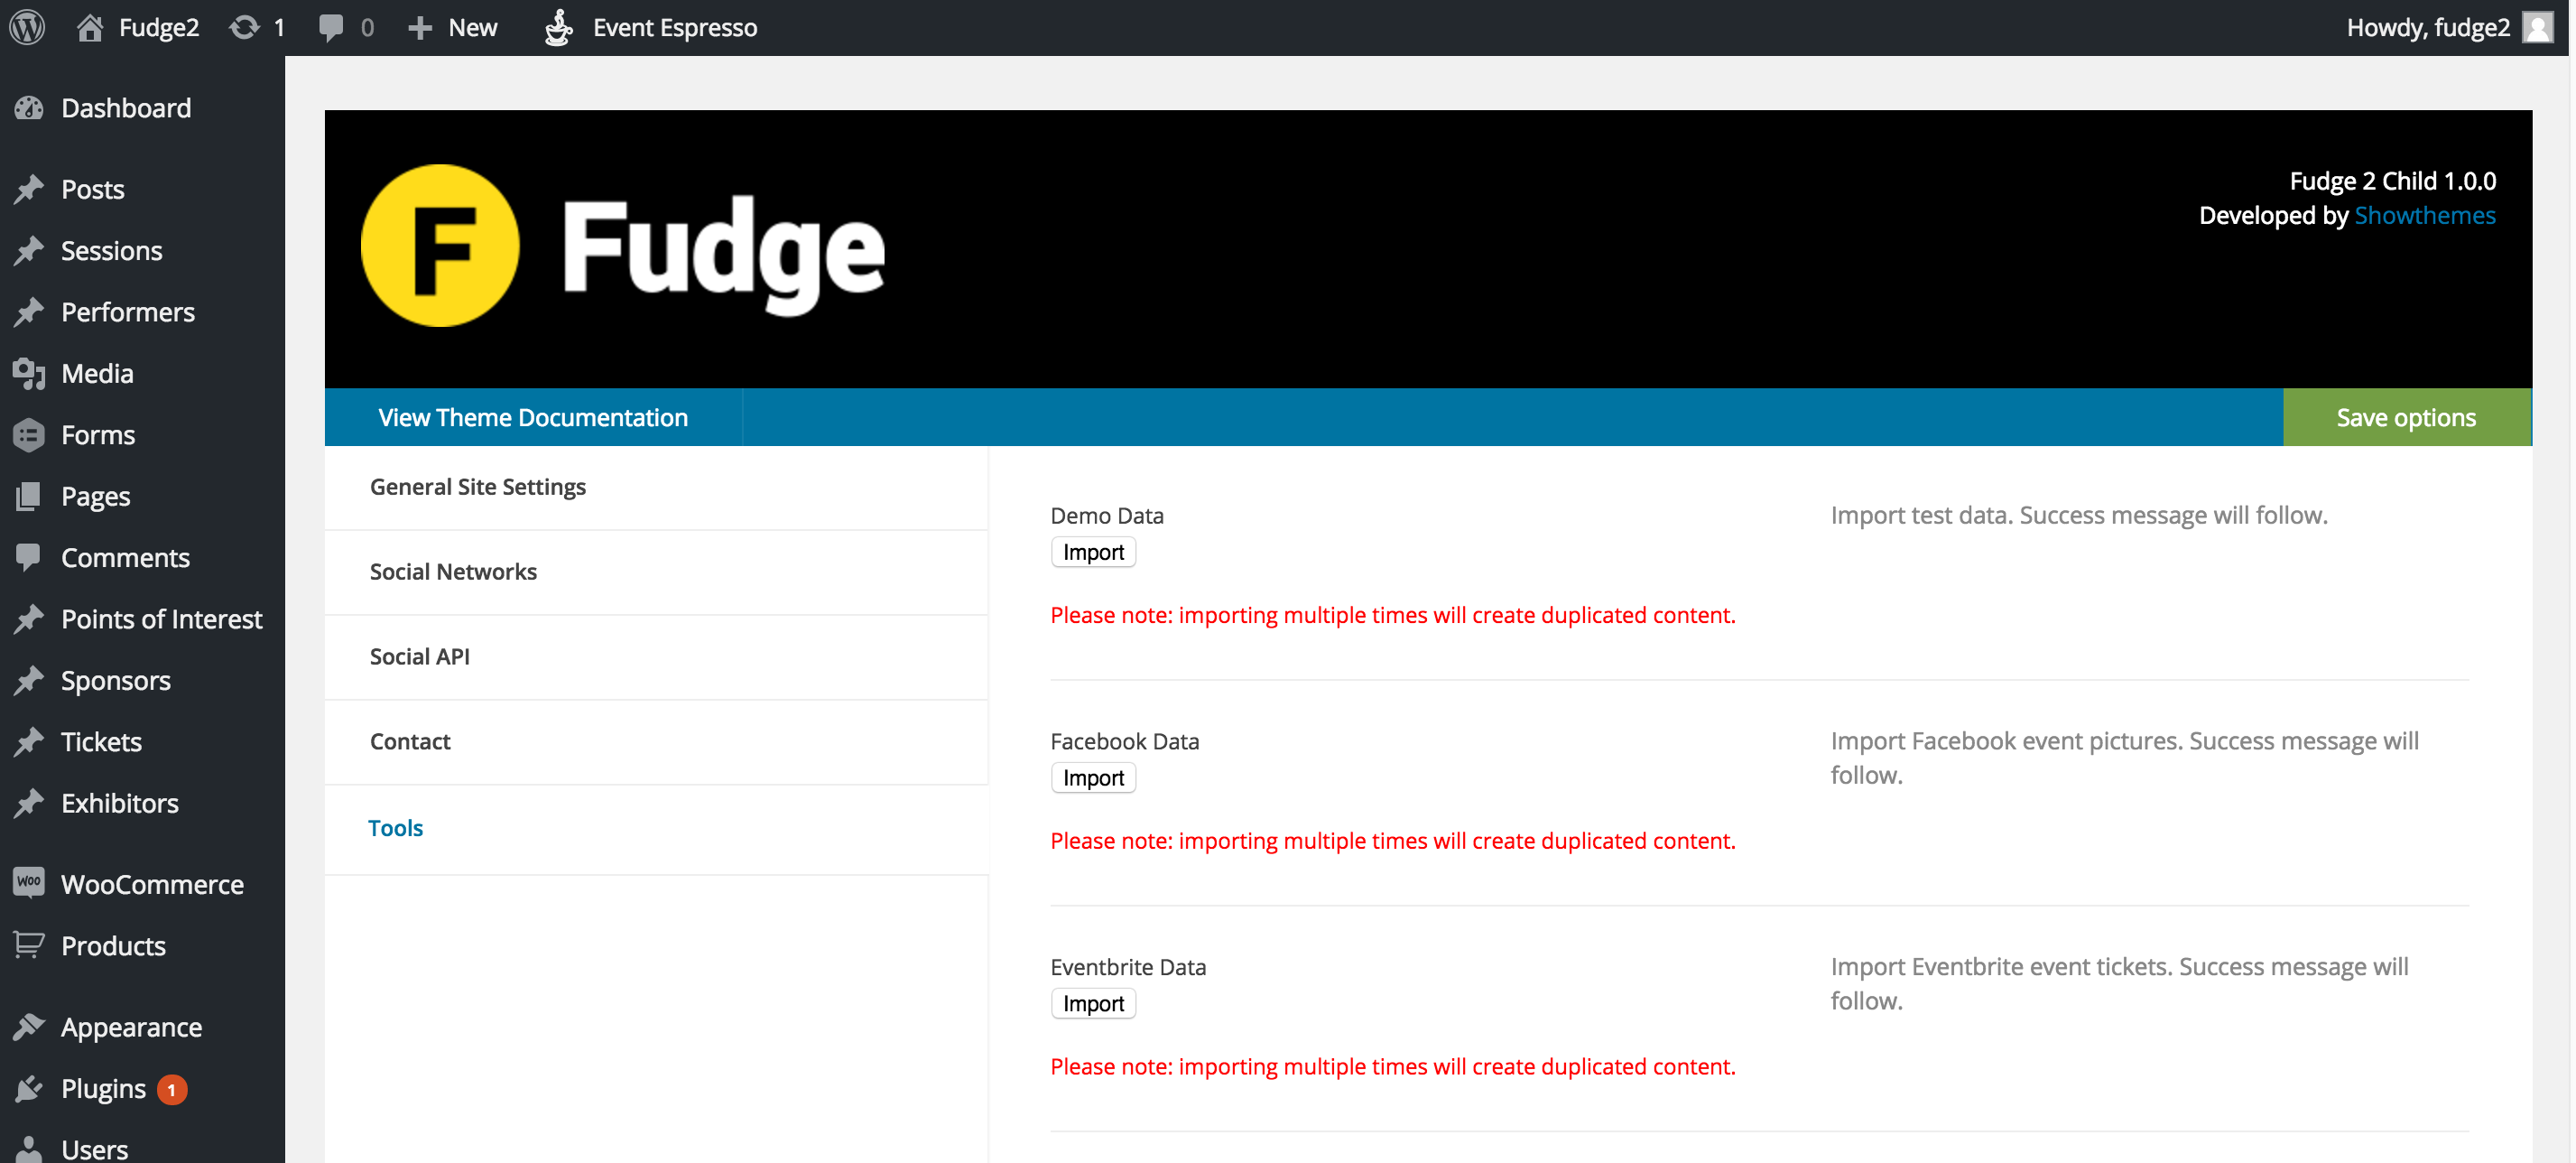Click the Media library icon
This screenshot has width=2576, height=1163.
29,373
